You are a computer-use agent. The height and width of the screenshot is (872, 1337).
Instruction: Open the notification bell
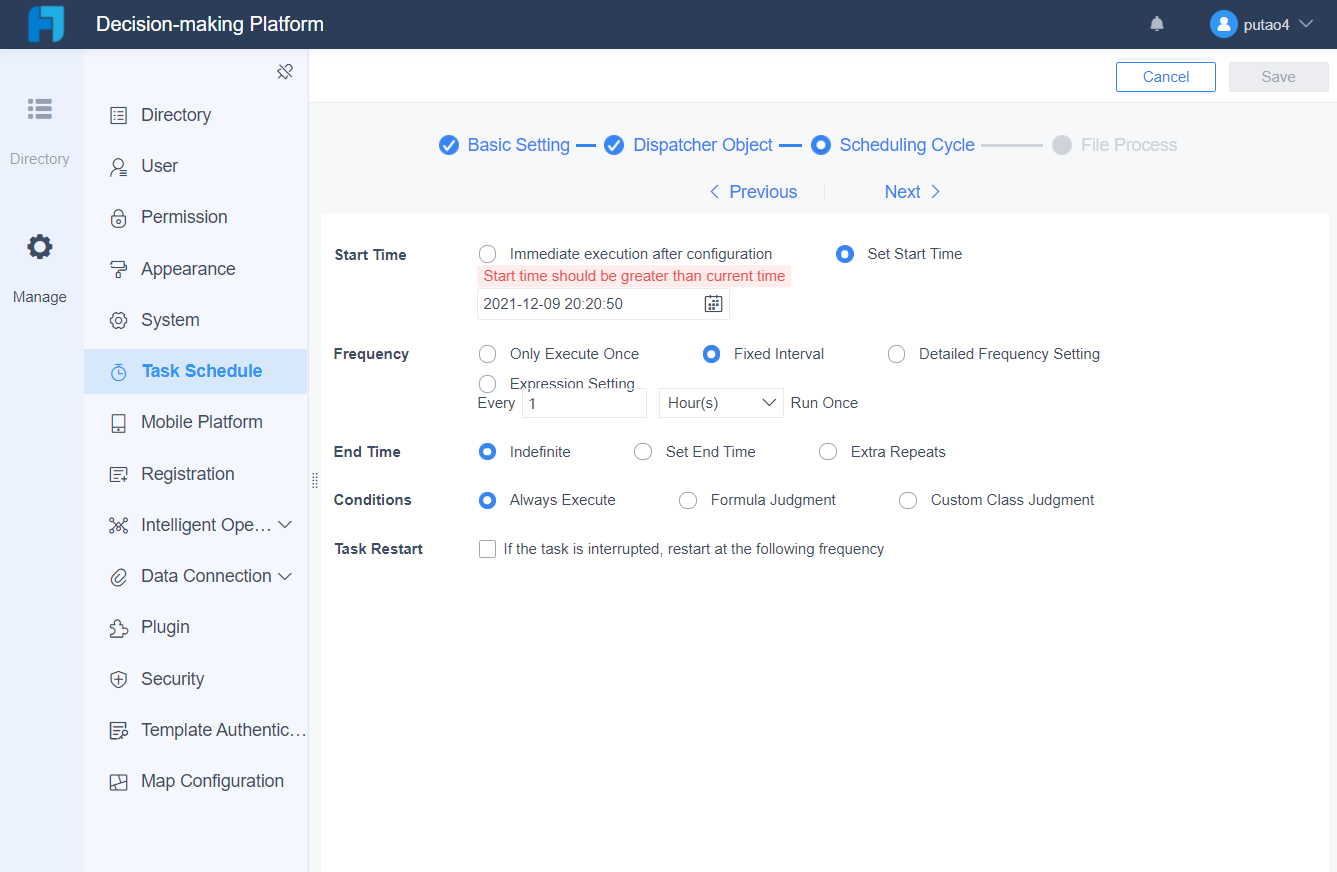tap(1156, 22)
